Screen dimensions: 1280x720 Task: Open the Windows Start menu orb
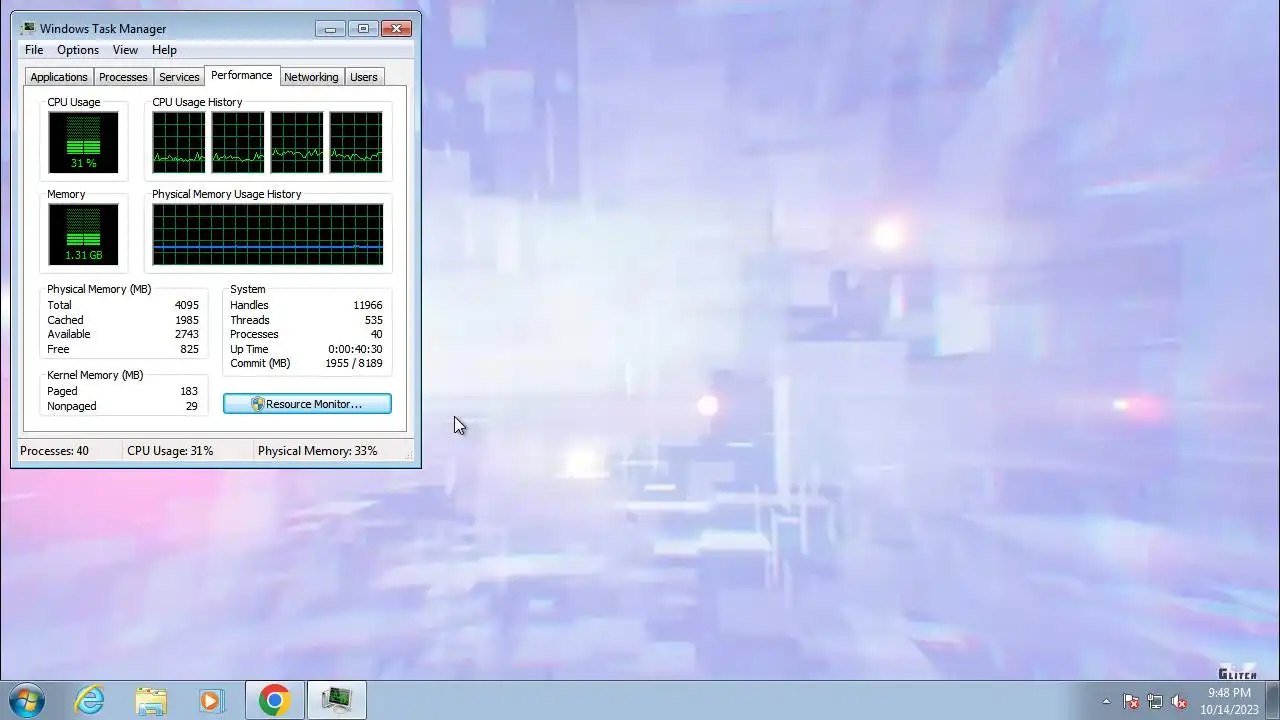click(26, 700)
